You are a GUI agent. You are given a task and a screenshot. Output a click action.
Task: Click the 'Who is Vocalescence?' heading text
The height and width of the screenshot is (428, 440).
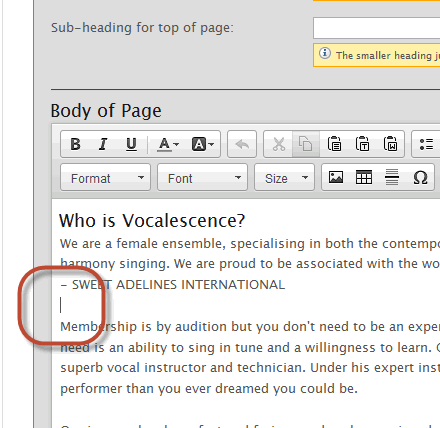[152, 221]
